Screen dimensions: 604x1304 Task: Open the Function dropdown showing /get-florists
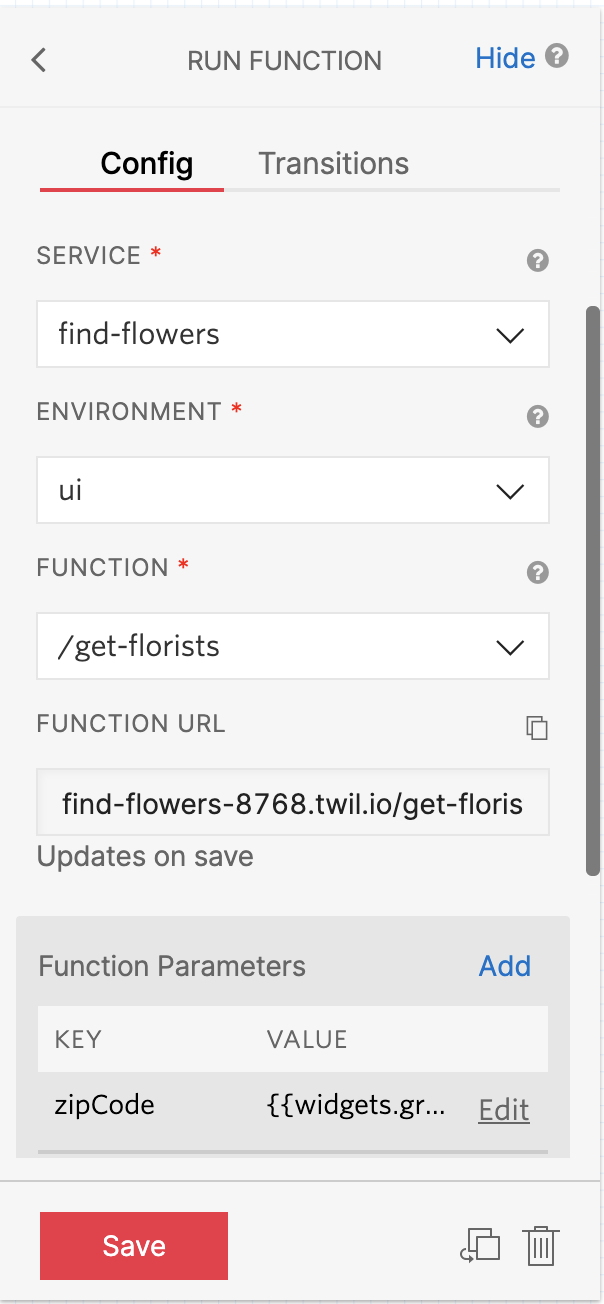(292, 646)
